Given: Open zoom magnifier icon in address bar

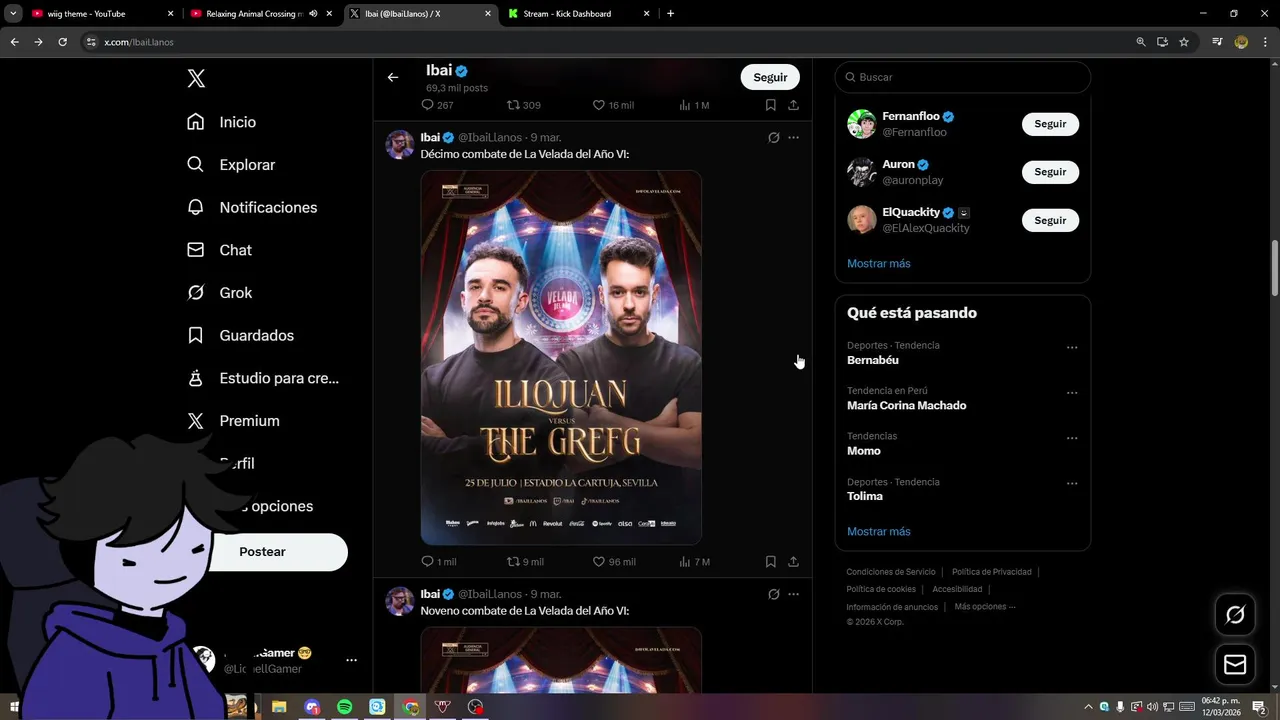Looking at the screenshot, I should 1140,42.
